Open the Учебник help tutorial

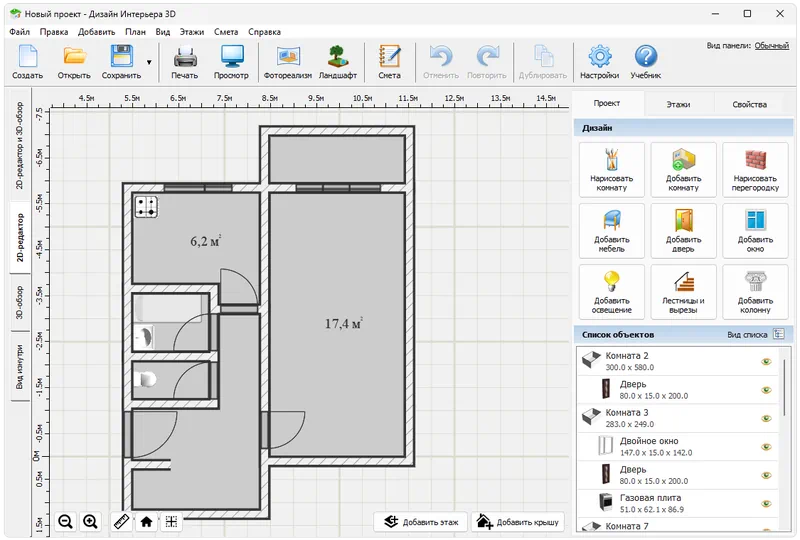(645, 62)
